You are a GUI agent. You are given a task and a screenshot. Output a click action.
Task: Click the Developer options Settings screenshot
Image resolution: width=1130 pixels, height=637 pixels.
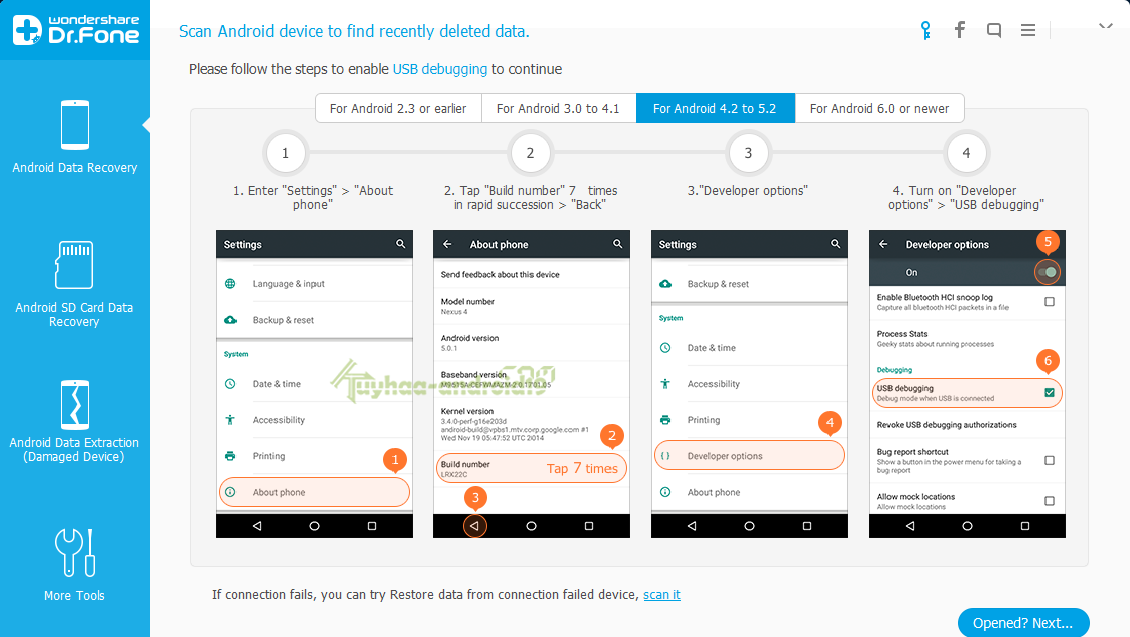click(x=749, y=384)
